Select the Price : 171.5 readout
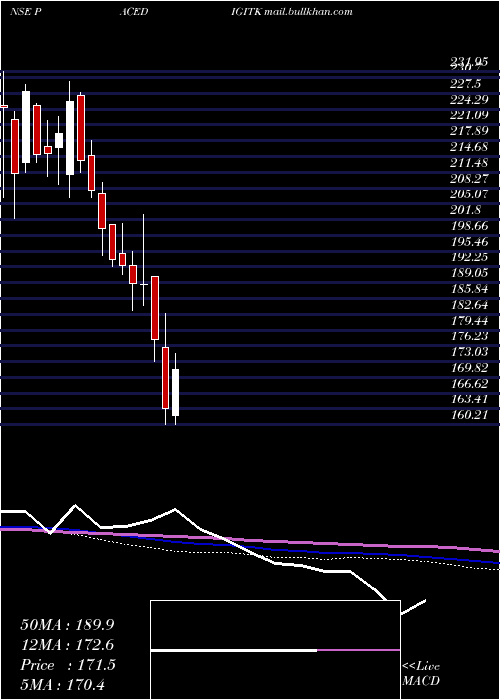 (68, 664)
